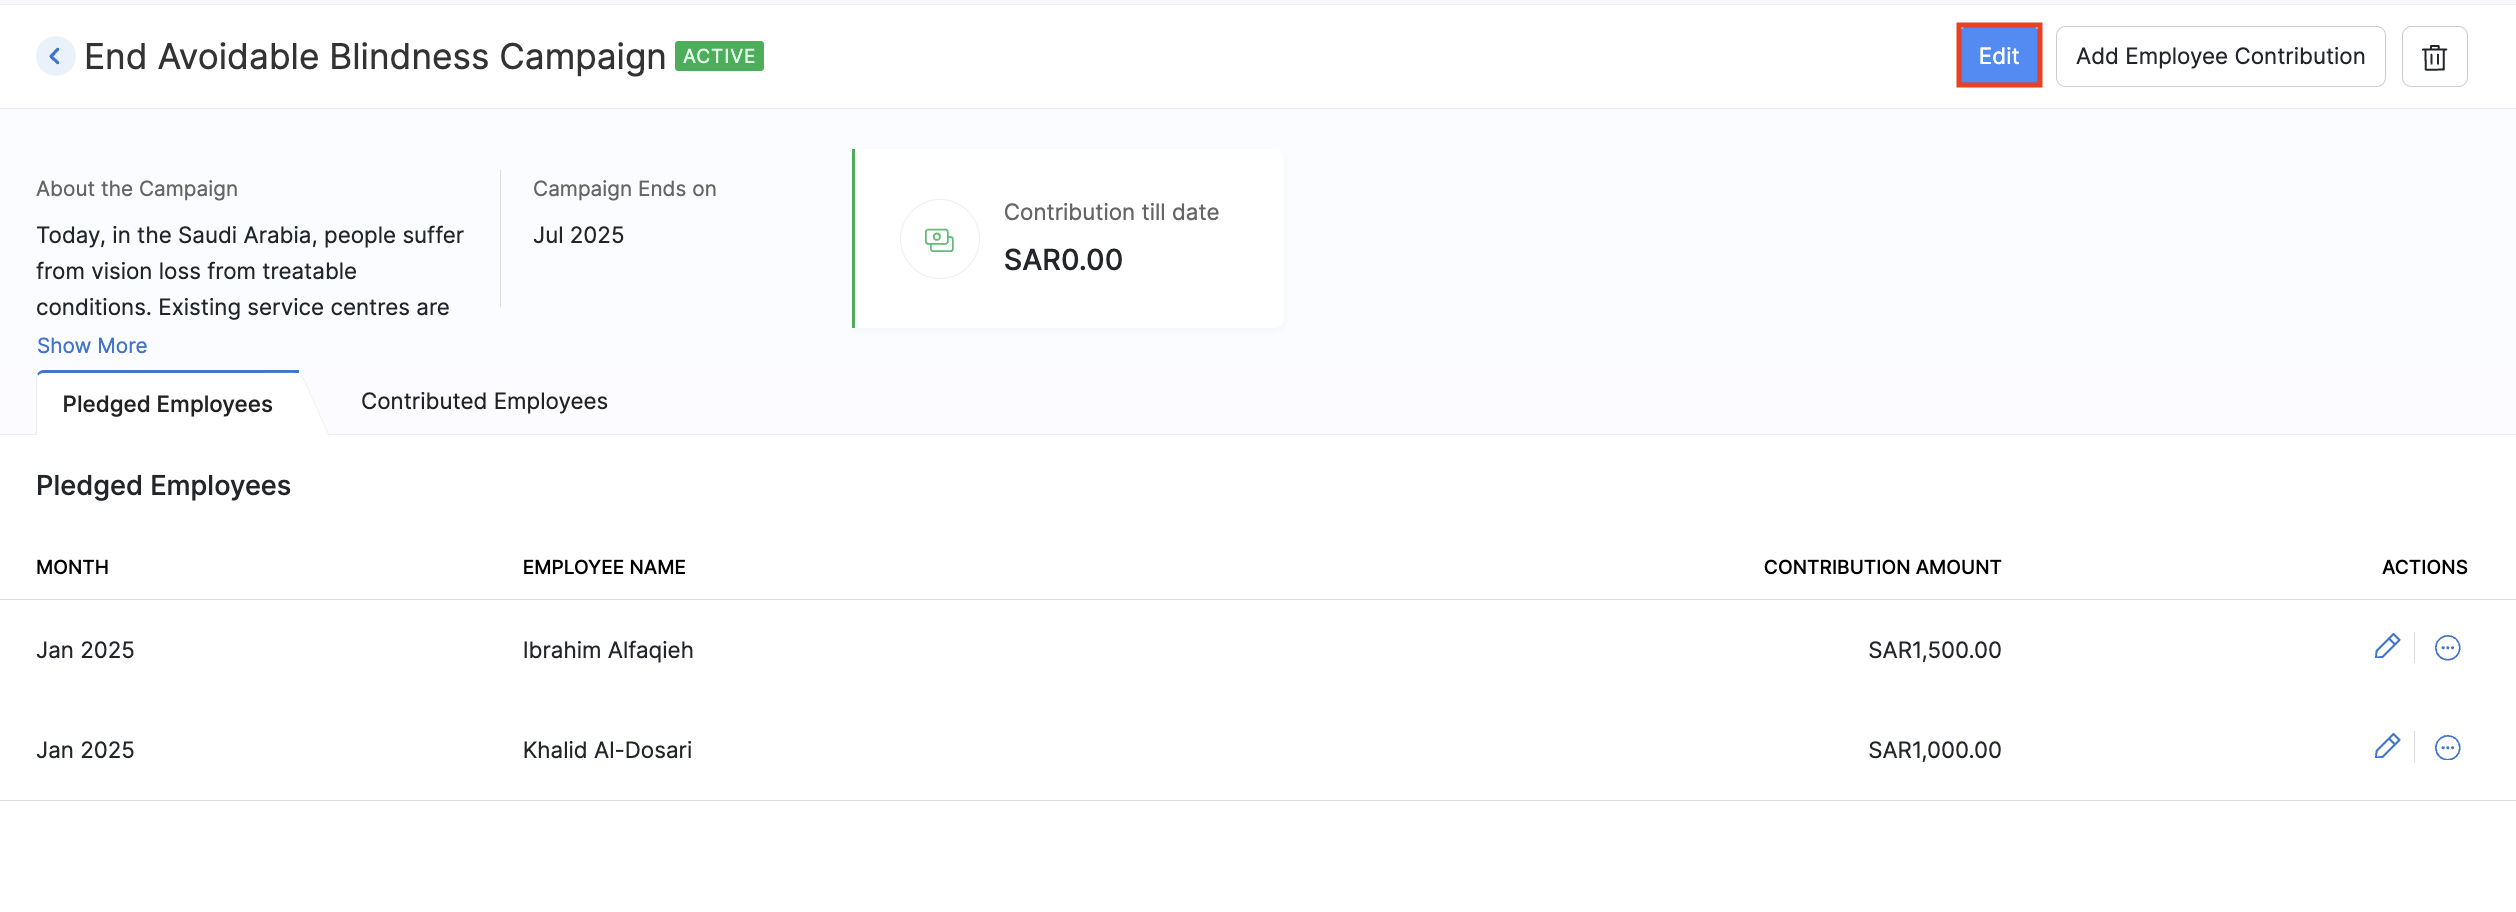Click the contribution money icon
The width and height of the screenshot is (2516, 912).
[939, 240]
